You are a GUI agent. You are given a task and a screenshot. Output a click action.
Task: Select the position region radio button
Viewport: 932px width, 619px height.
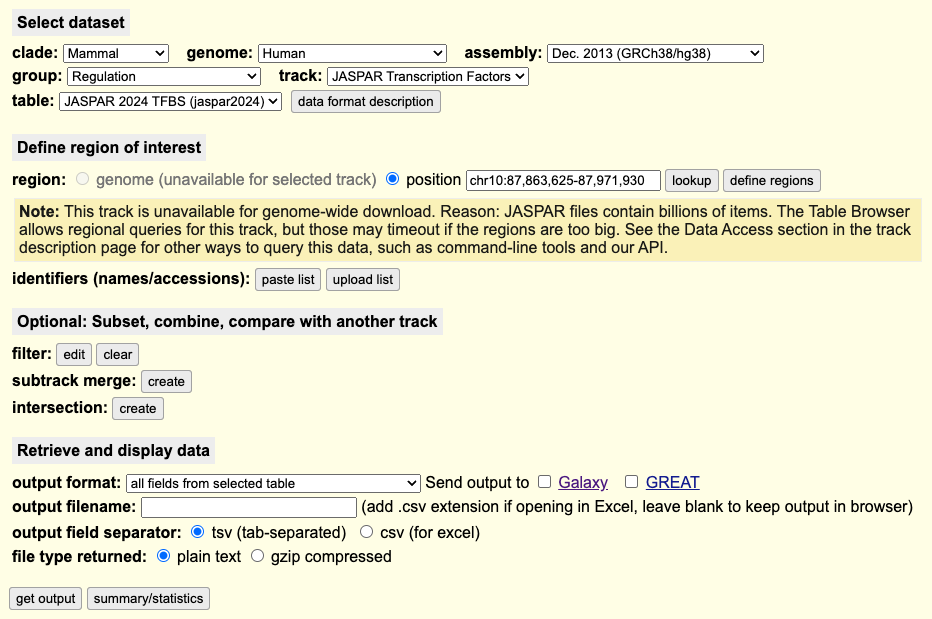[x=393, y=180]
